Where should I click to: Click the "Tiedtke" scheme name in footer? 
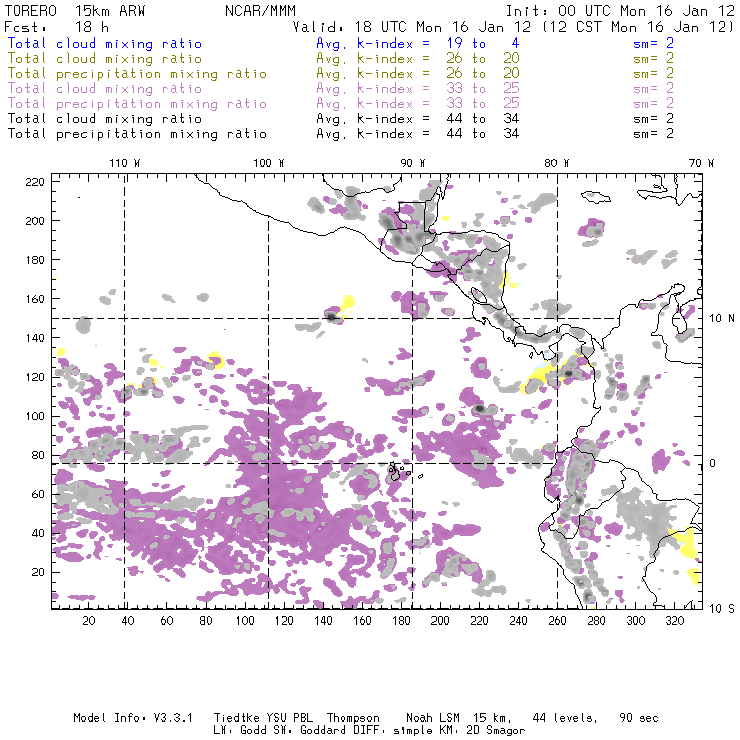(x=236, y=718)
